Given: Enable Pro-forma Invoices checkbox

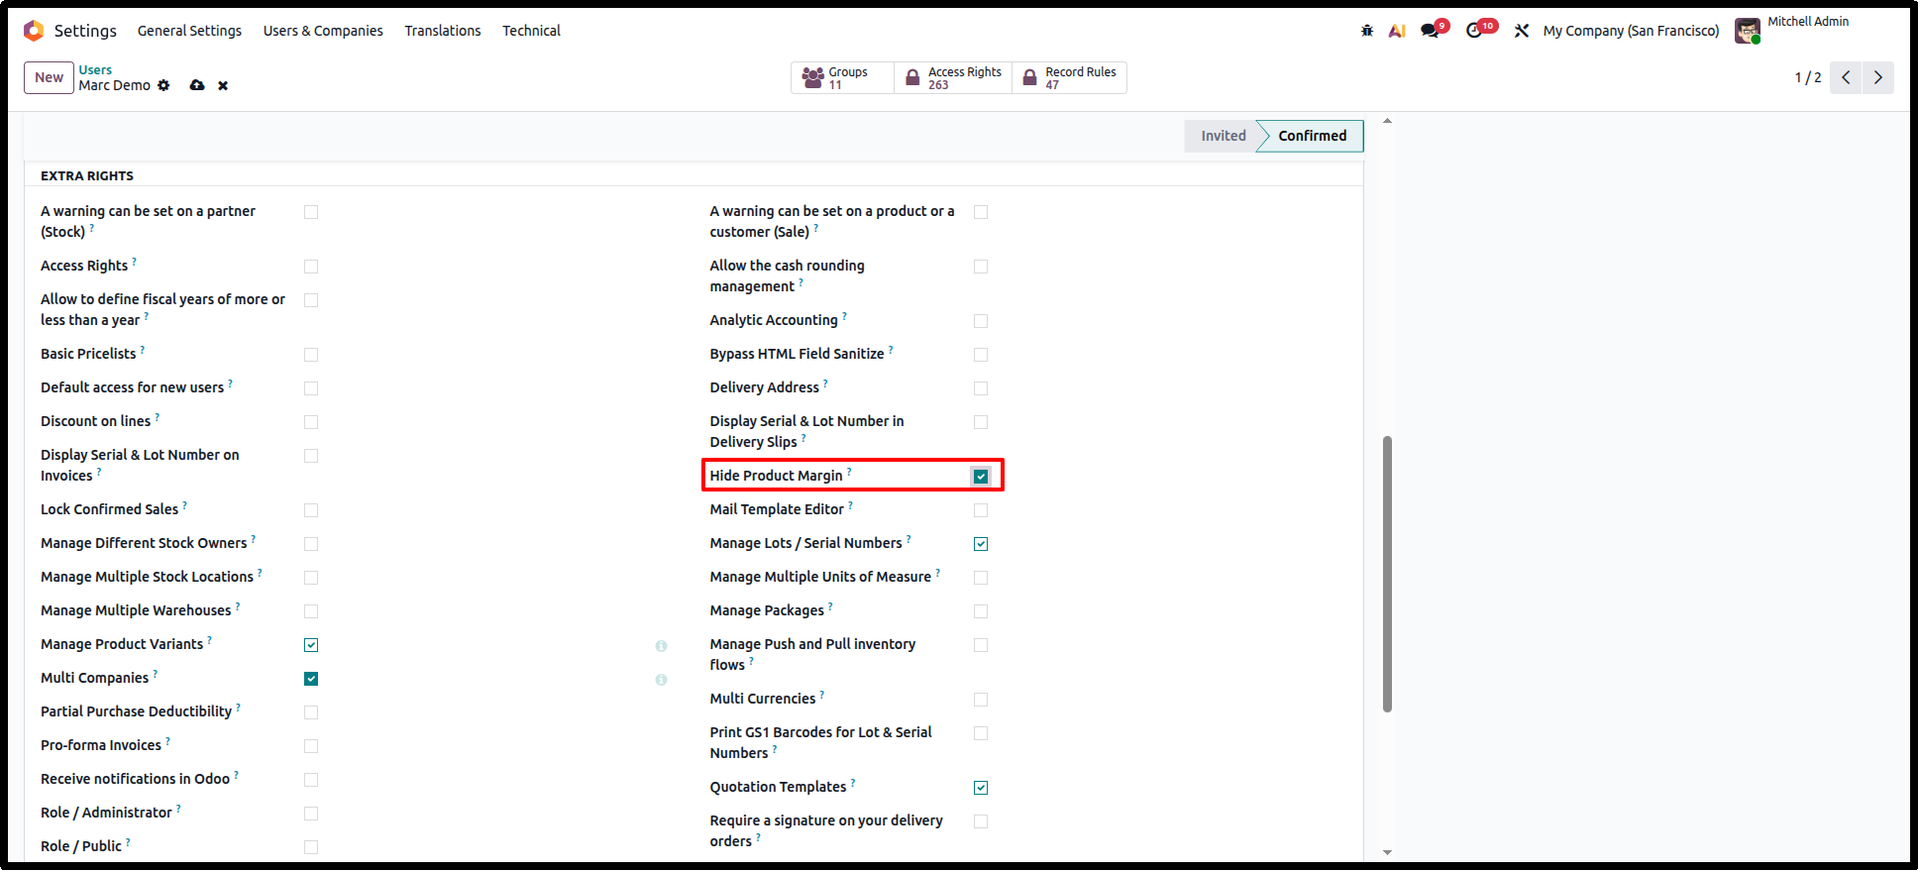Looking at the screenshot, I should point(311,746).
